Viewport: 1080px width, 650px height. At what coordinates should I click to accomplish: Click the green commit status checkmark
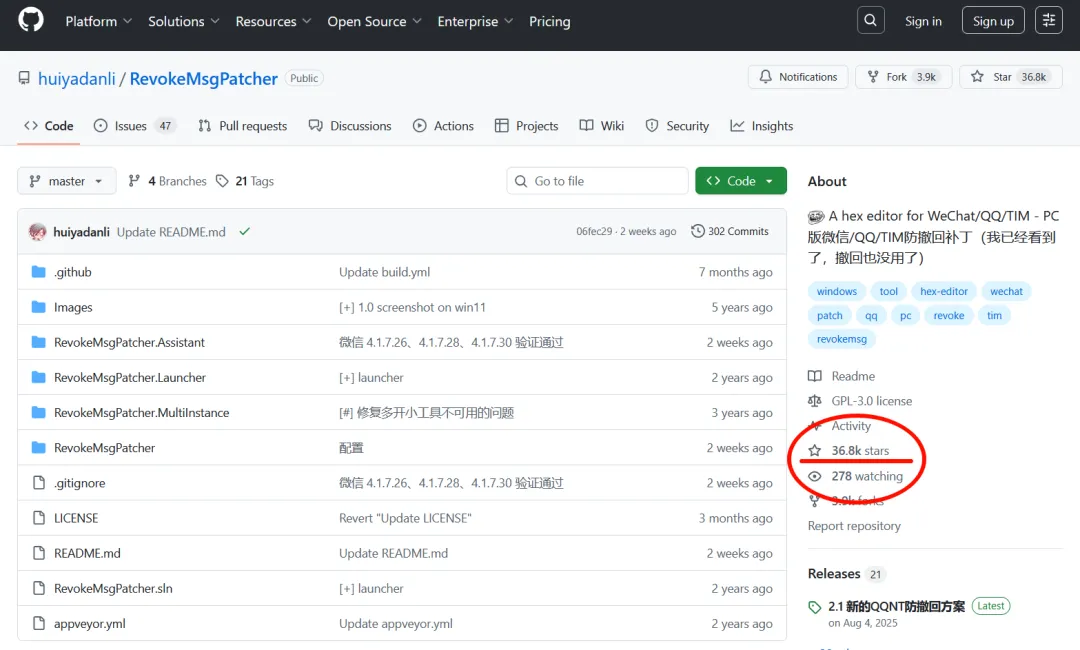[244, 232]
